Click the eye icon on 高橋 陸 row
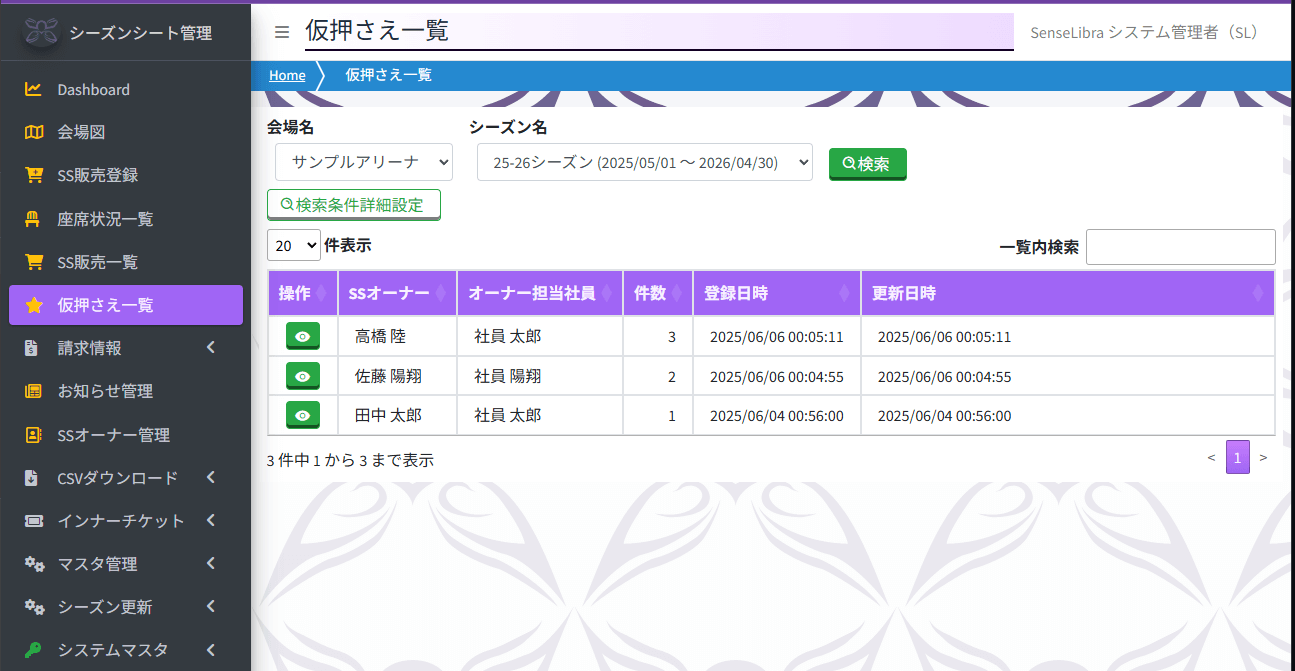Screen dimensions: 1295x671 (302, 336)
